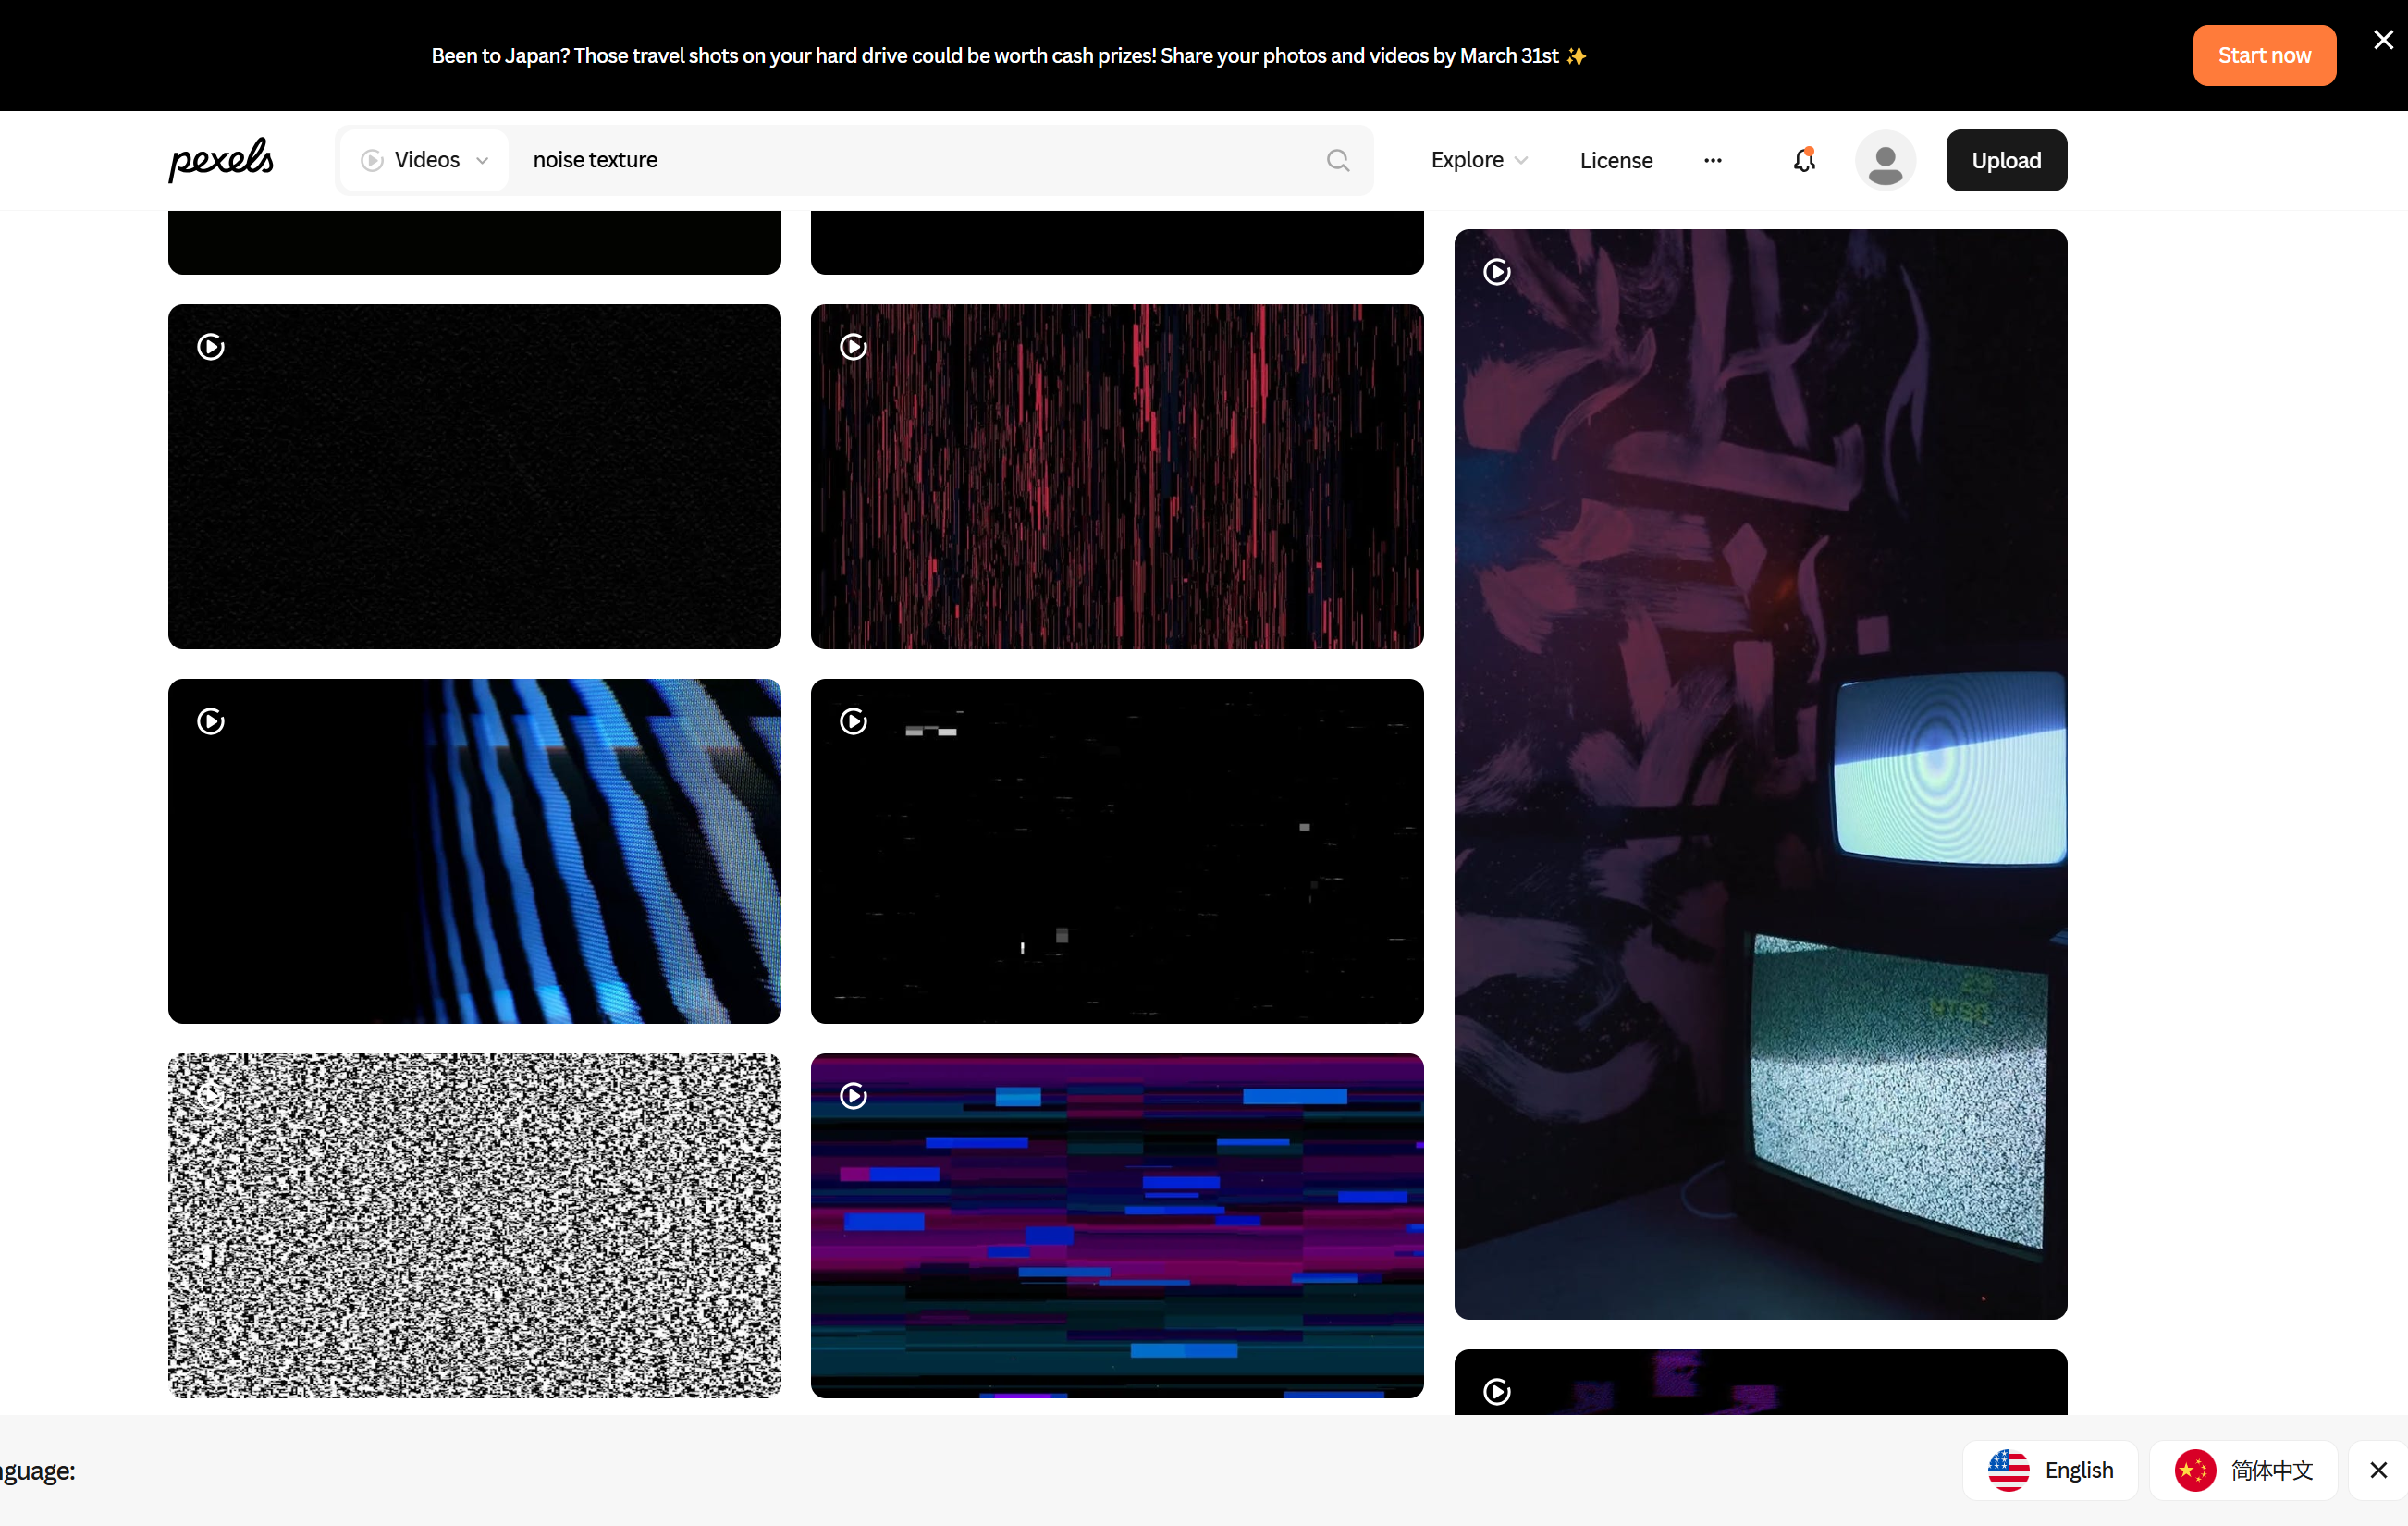Image resolution: width=2408 pixels, height=1526 pixels.
Task: Click the Upload button
Action: click(x=2006, y=160)
